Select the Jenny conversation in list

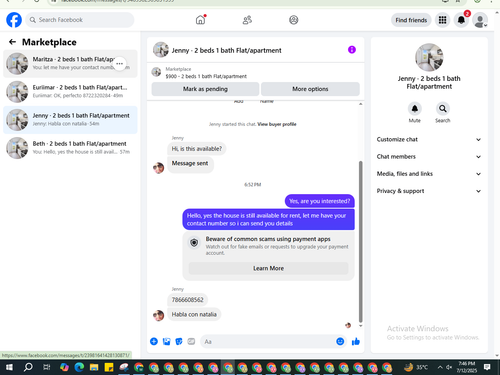(x=70, y=120)
